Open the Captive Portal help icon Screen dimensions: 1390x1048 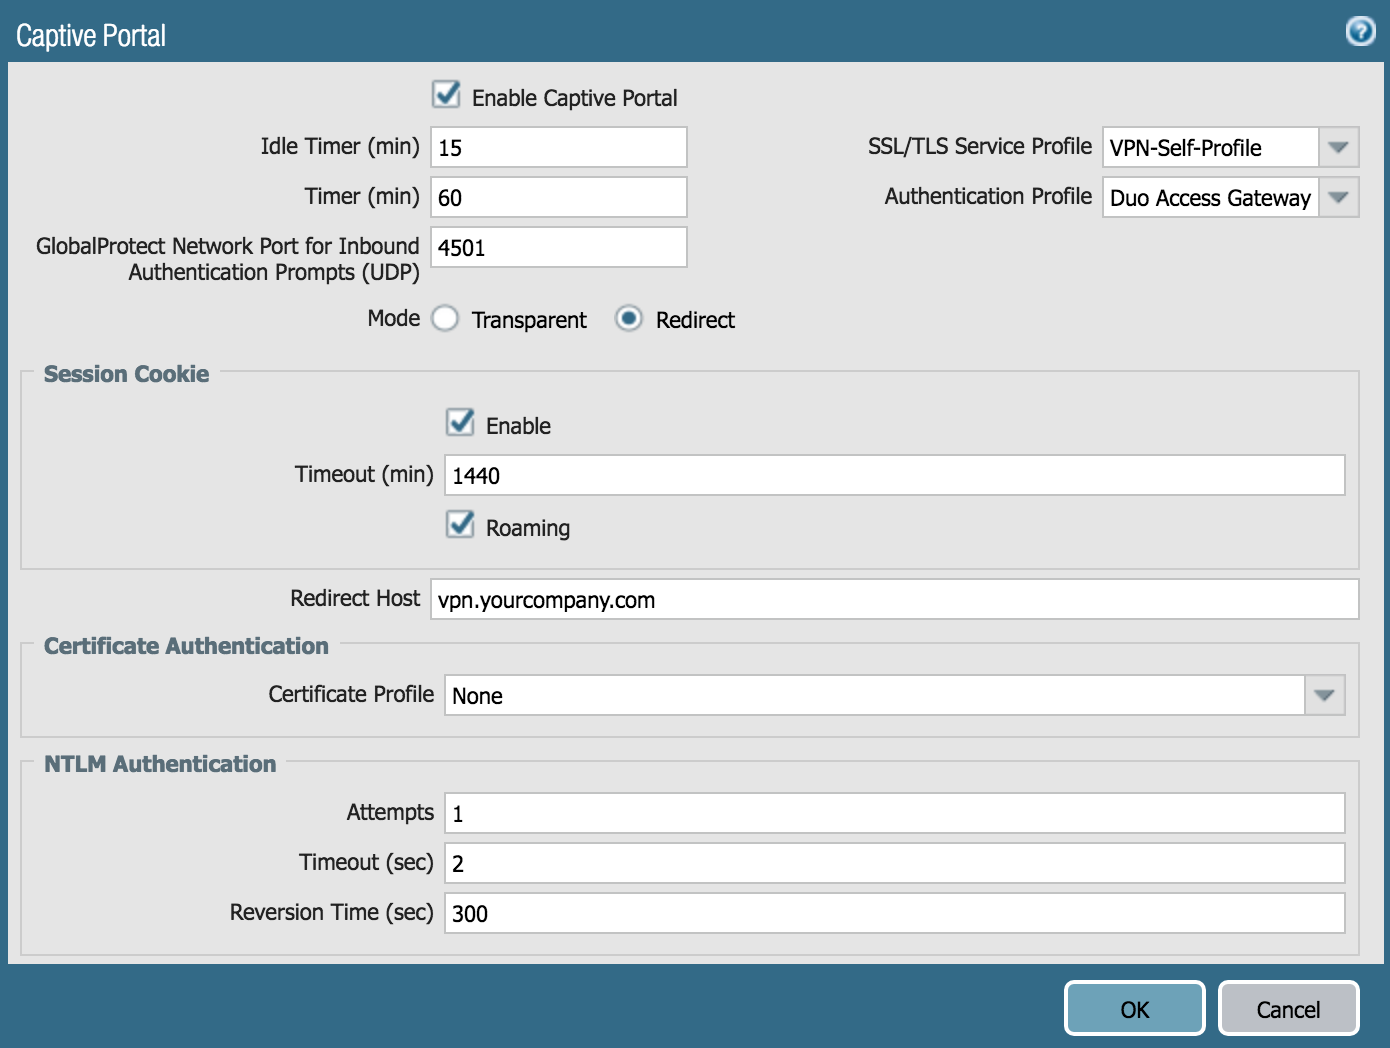(1360, 31)
